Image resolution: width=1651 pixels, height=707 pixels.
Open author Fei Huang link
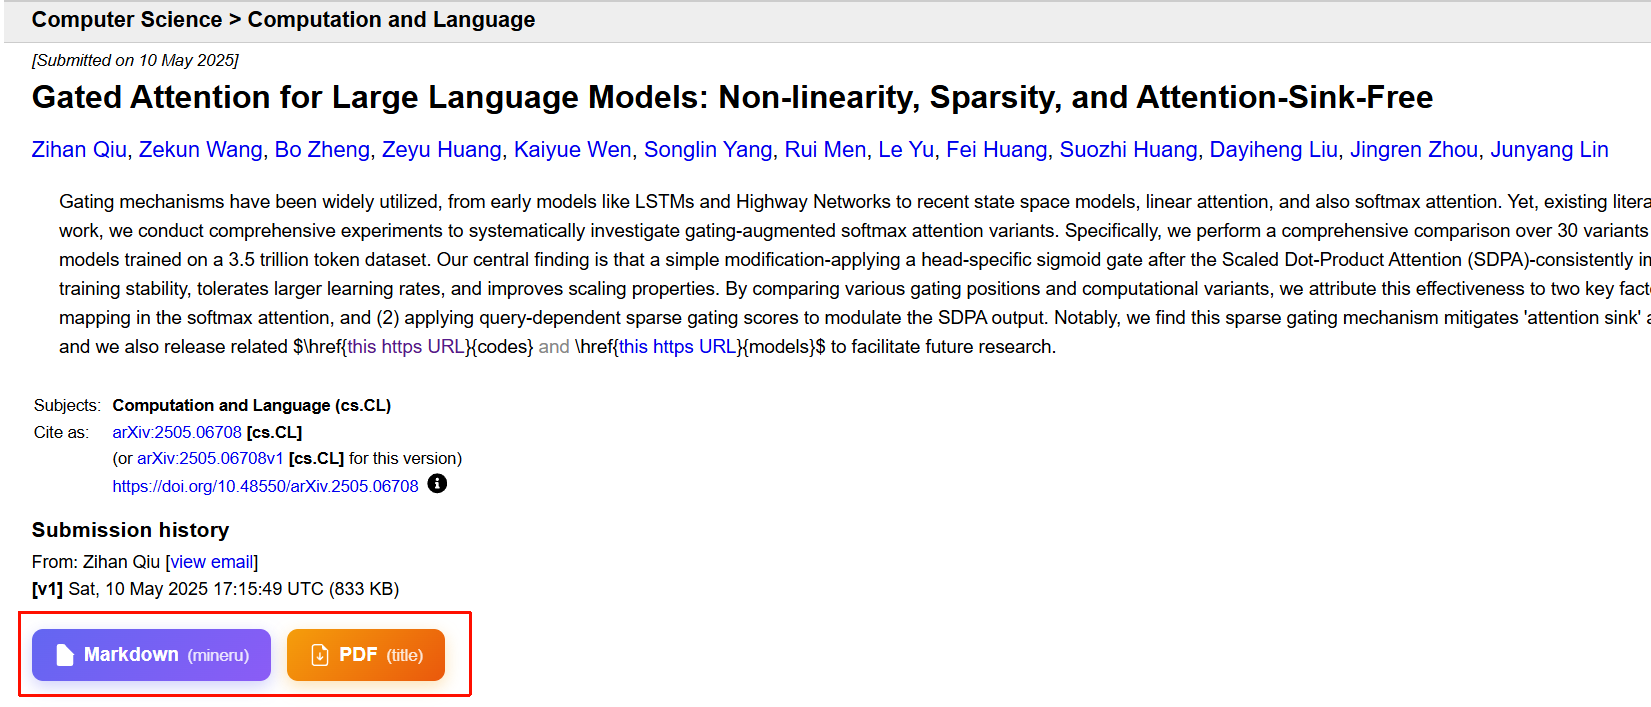[997, 149]
